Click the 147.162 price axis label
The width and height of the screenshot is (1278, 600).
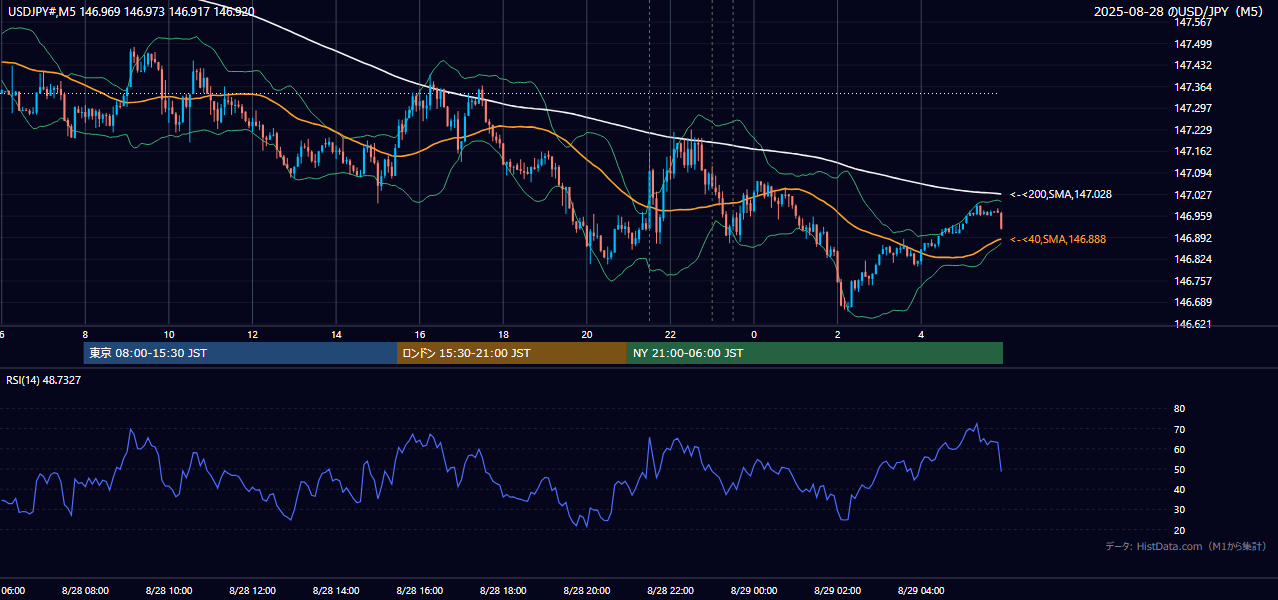pyautogui.click(x=1193, y=151)
